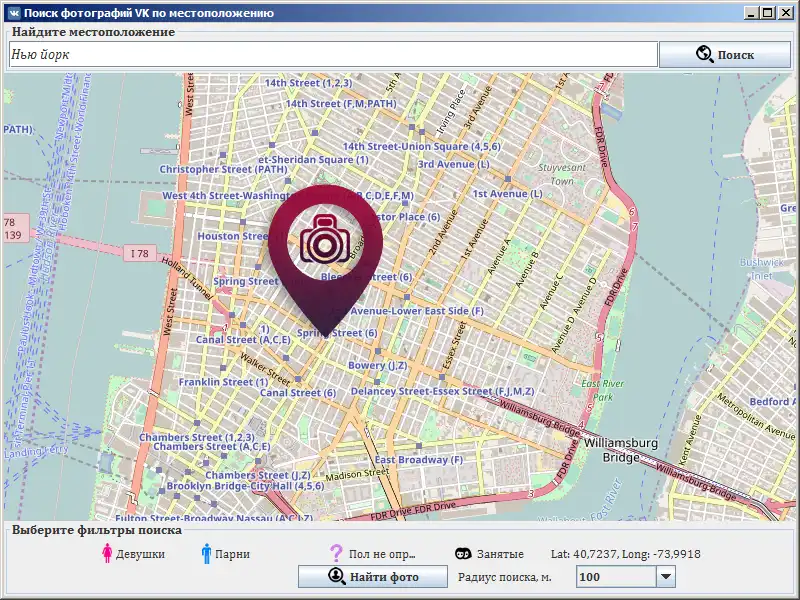
Task: Click the Delancey Street-Essex Street (F,J,M,Z) label
Action: [442, 391]
